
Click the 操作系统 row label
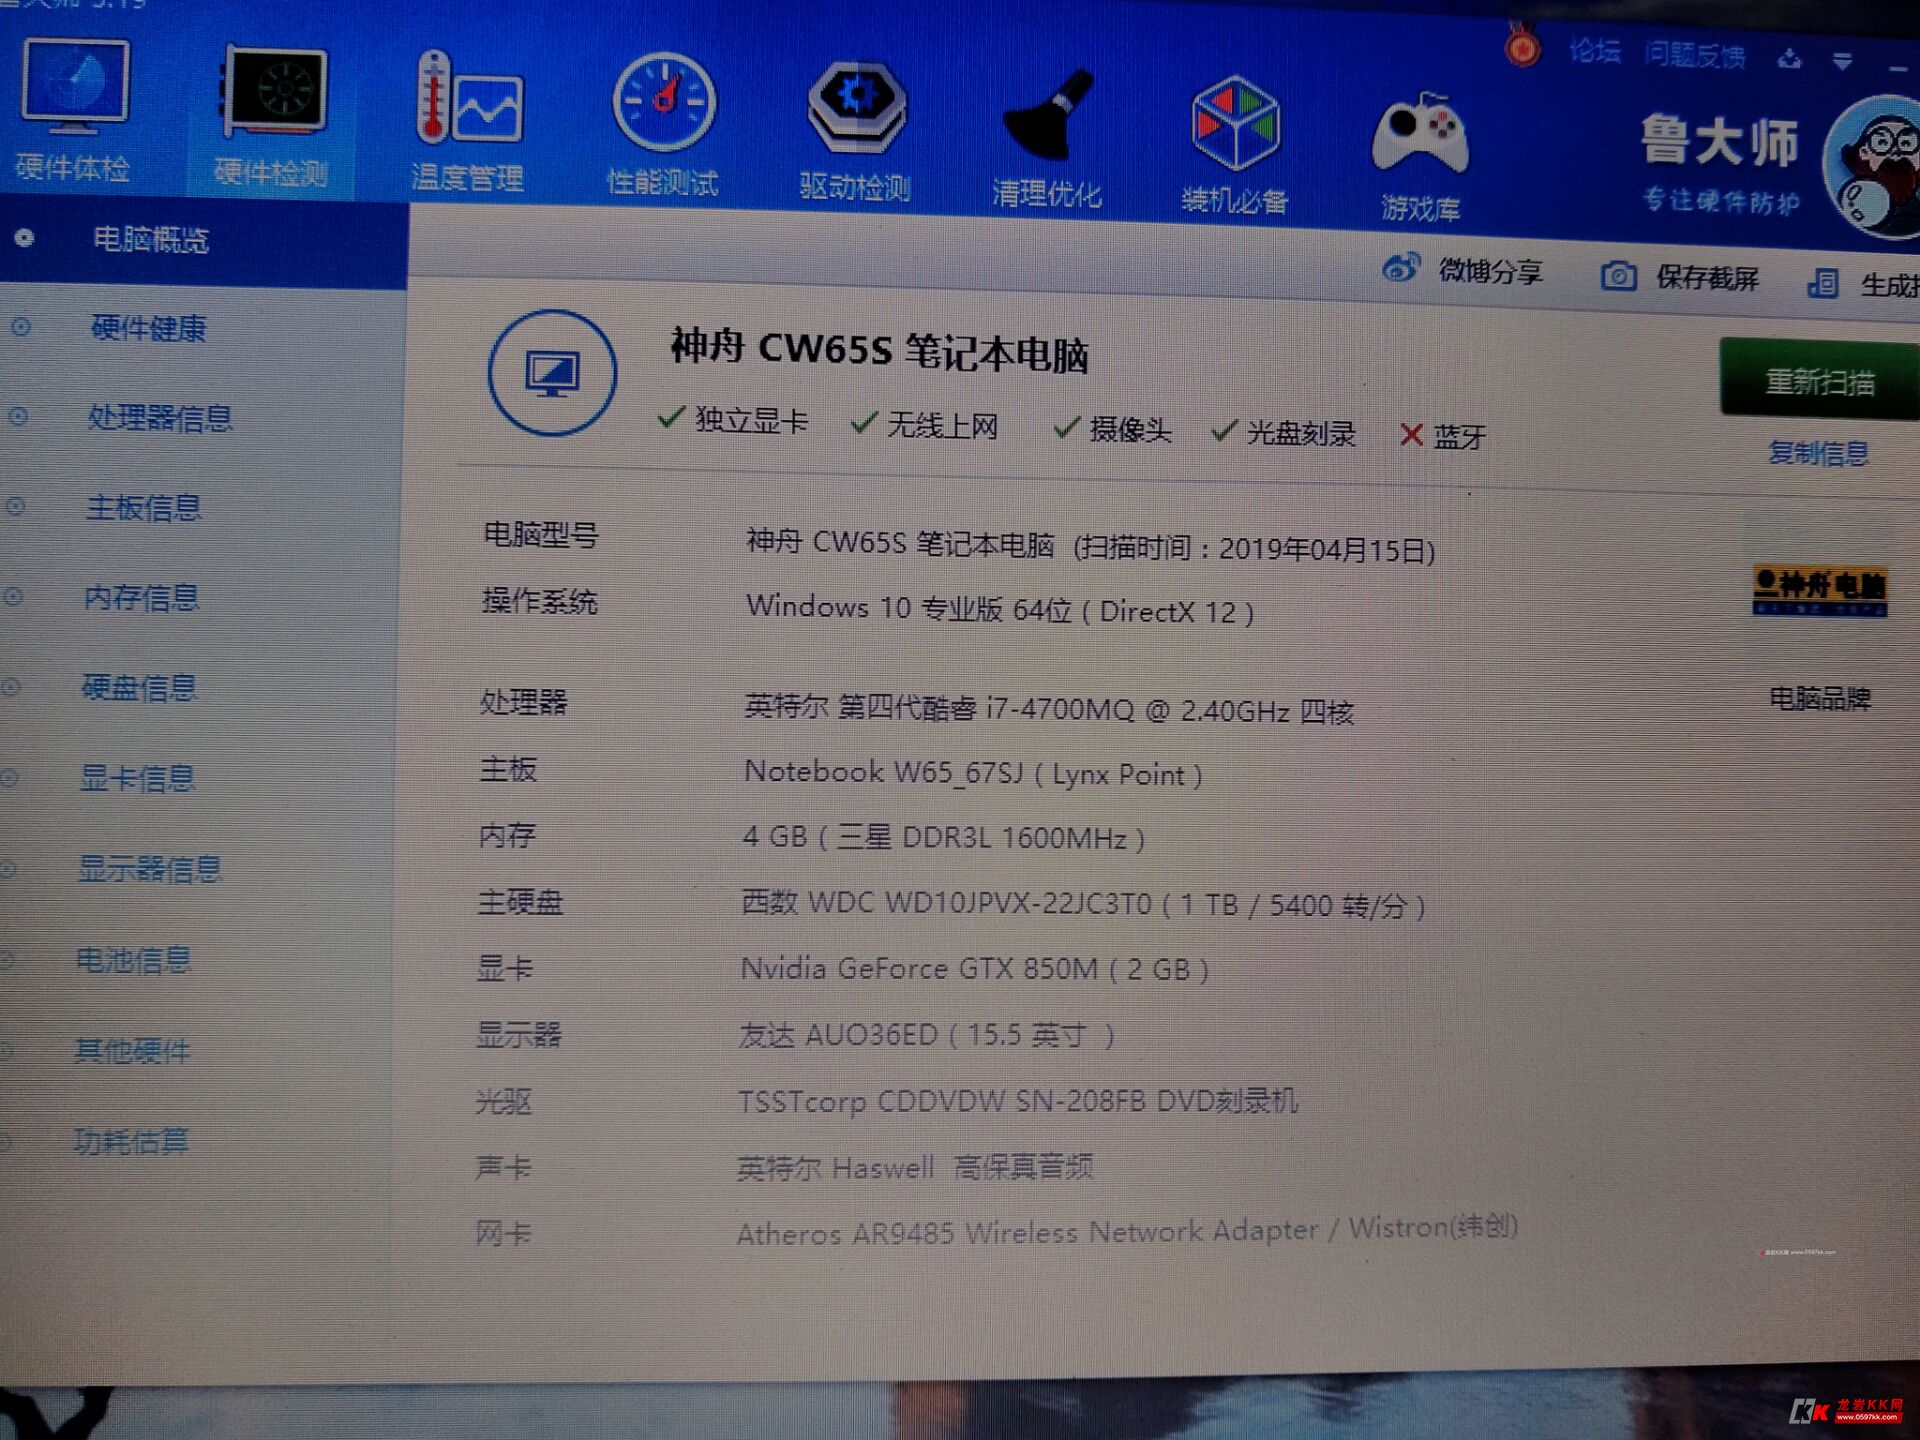(x=540, y=601)
